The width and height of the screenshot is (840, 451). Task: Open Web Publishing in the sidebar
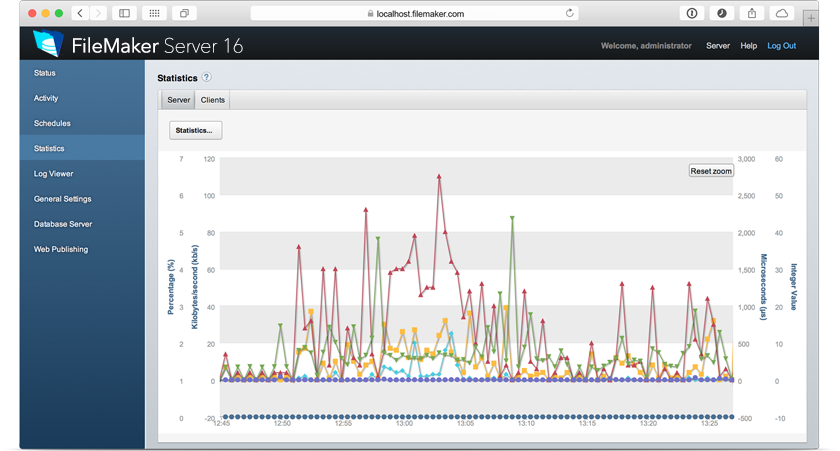[61, 249]
